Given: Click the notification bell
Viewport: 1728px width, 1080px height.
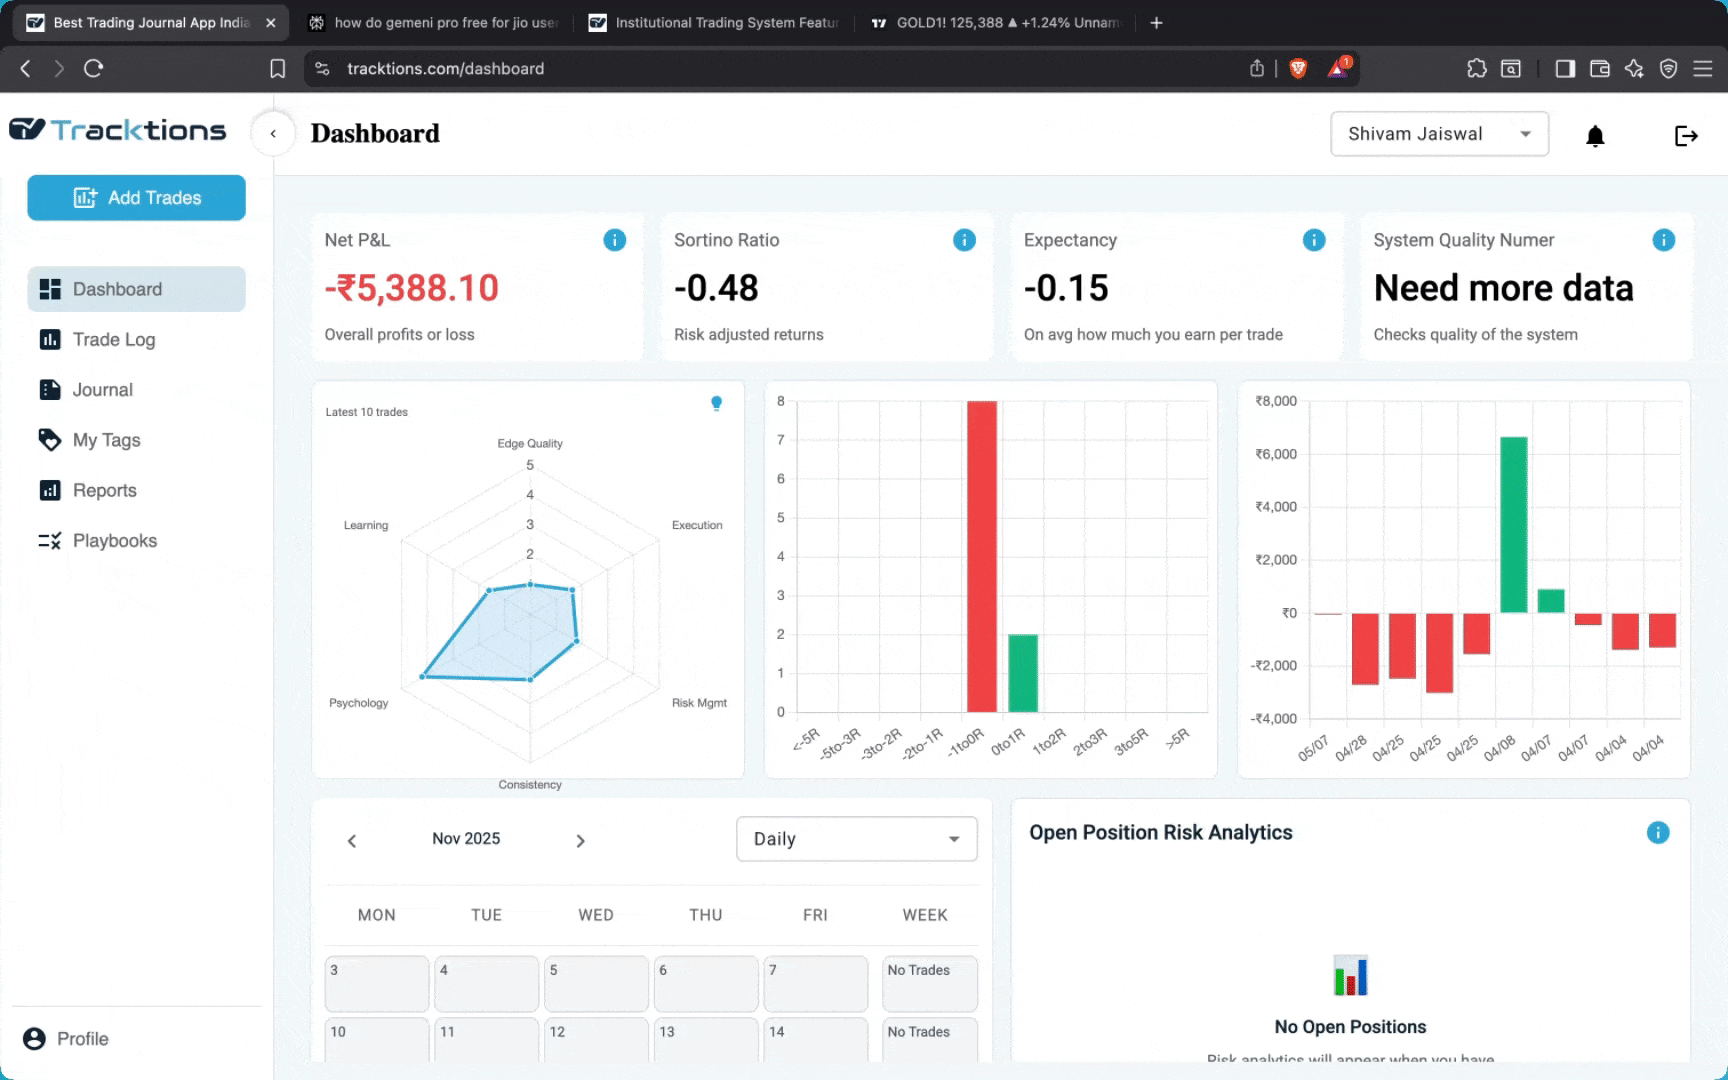Looking at the screenshot, I should (x=1595, y=135).
